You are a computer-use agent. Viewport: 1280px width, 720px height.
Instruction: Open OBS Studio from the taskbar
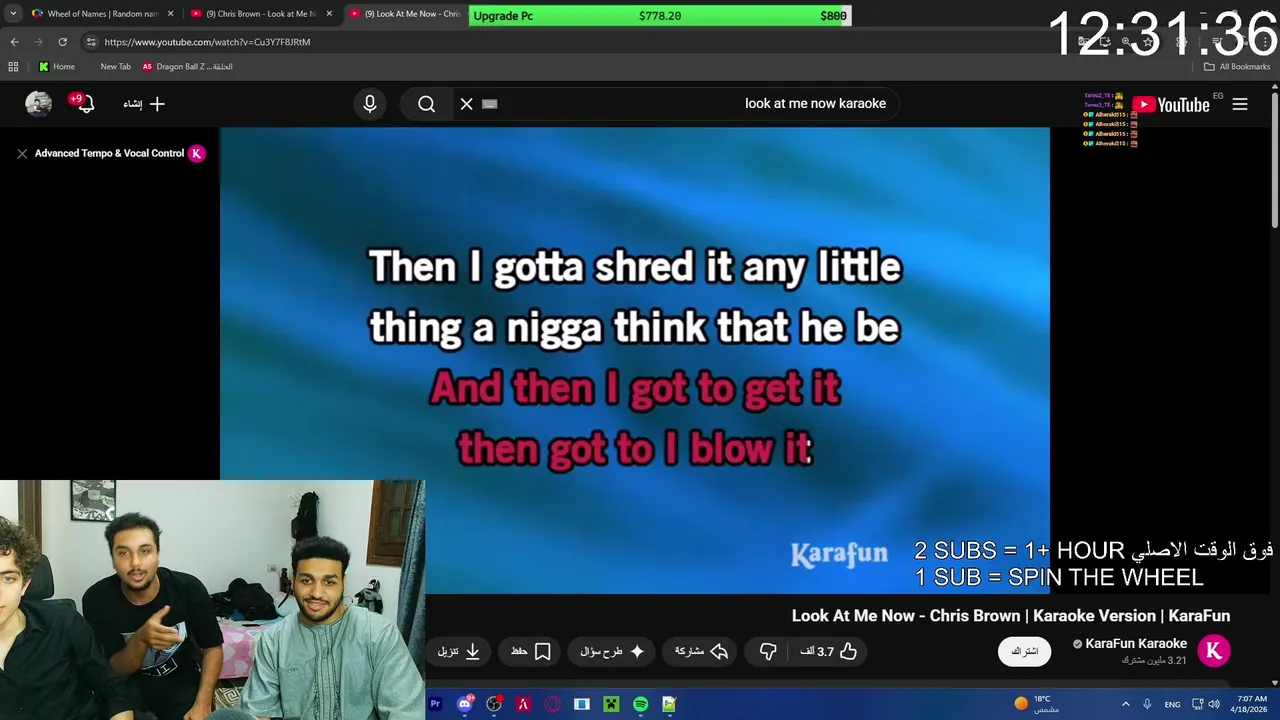(494, 704)
